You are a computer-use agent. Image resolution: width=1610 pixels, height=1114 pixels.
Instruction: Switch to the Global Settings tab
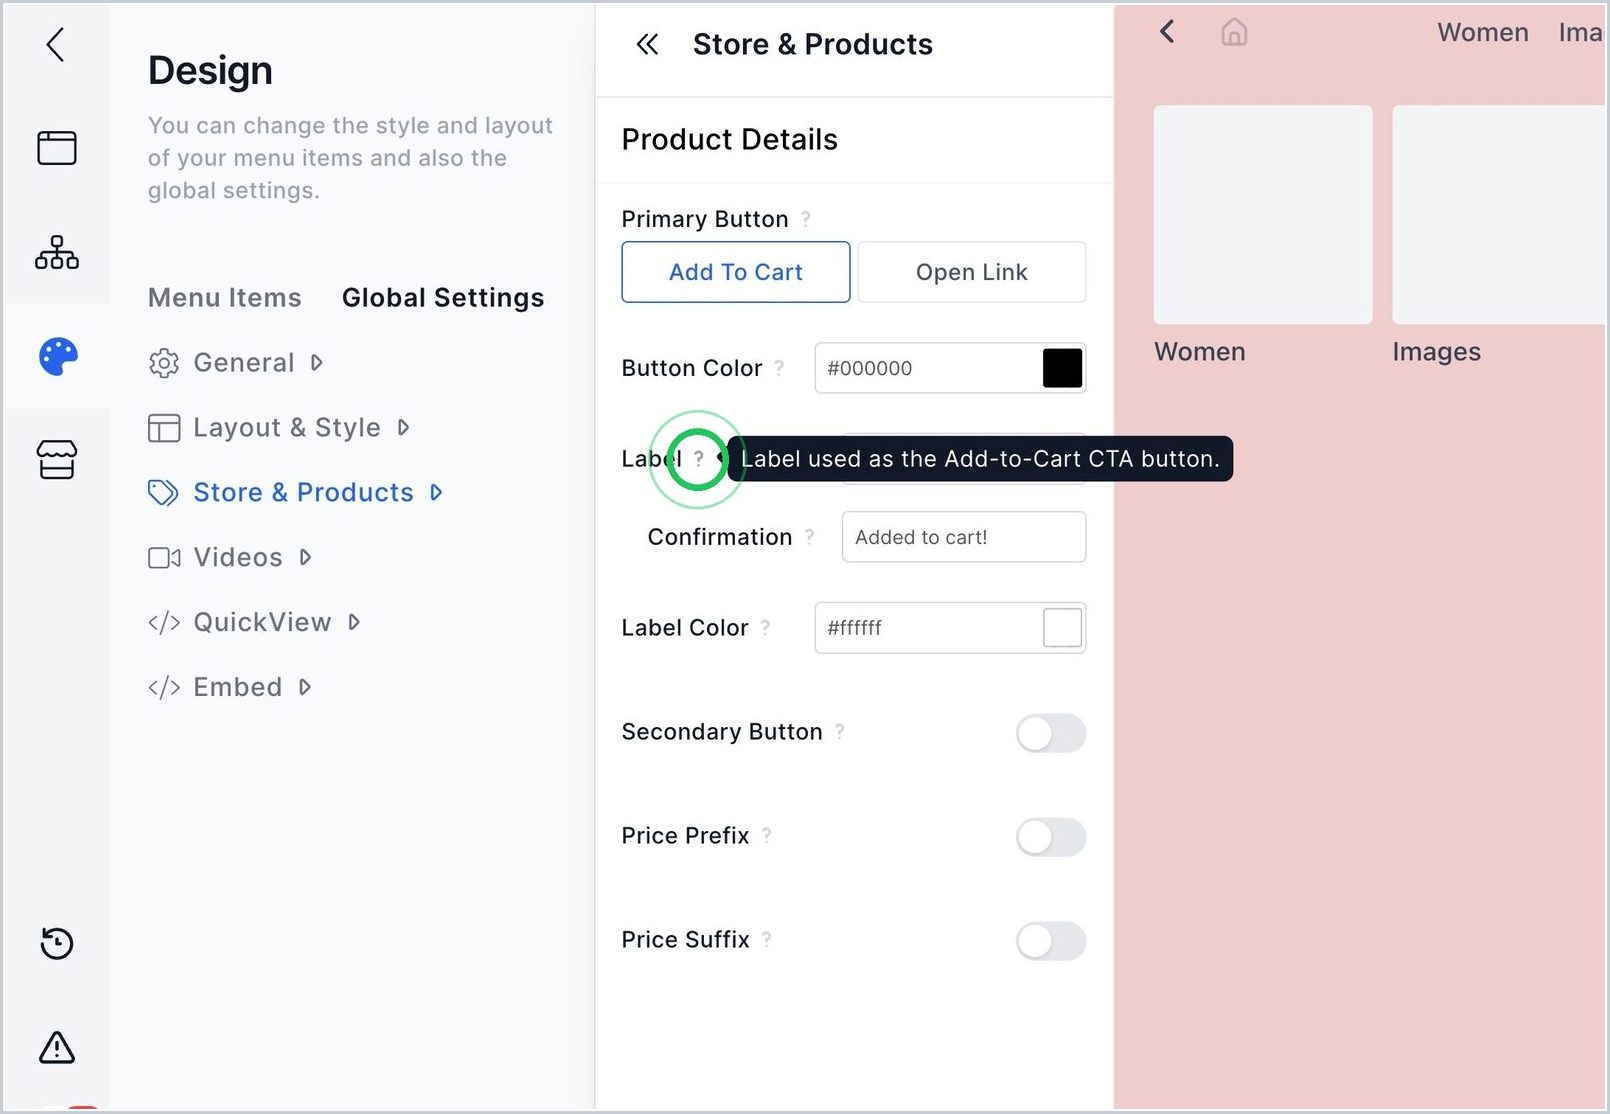point(443,298)
